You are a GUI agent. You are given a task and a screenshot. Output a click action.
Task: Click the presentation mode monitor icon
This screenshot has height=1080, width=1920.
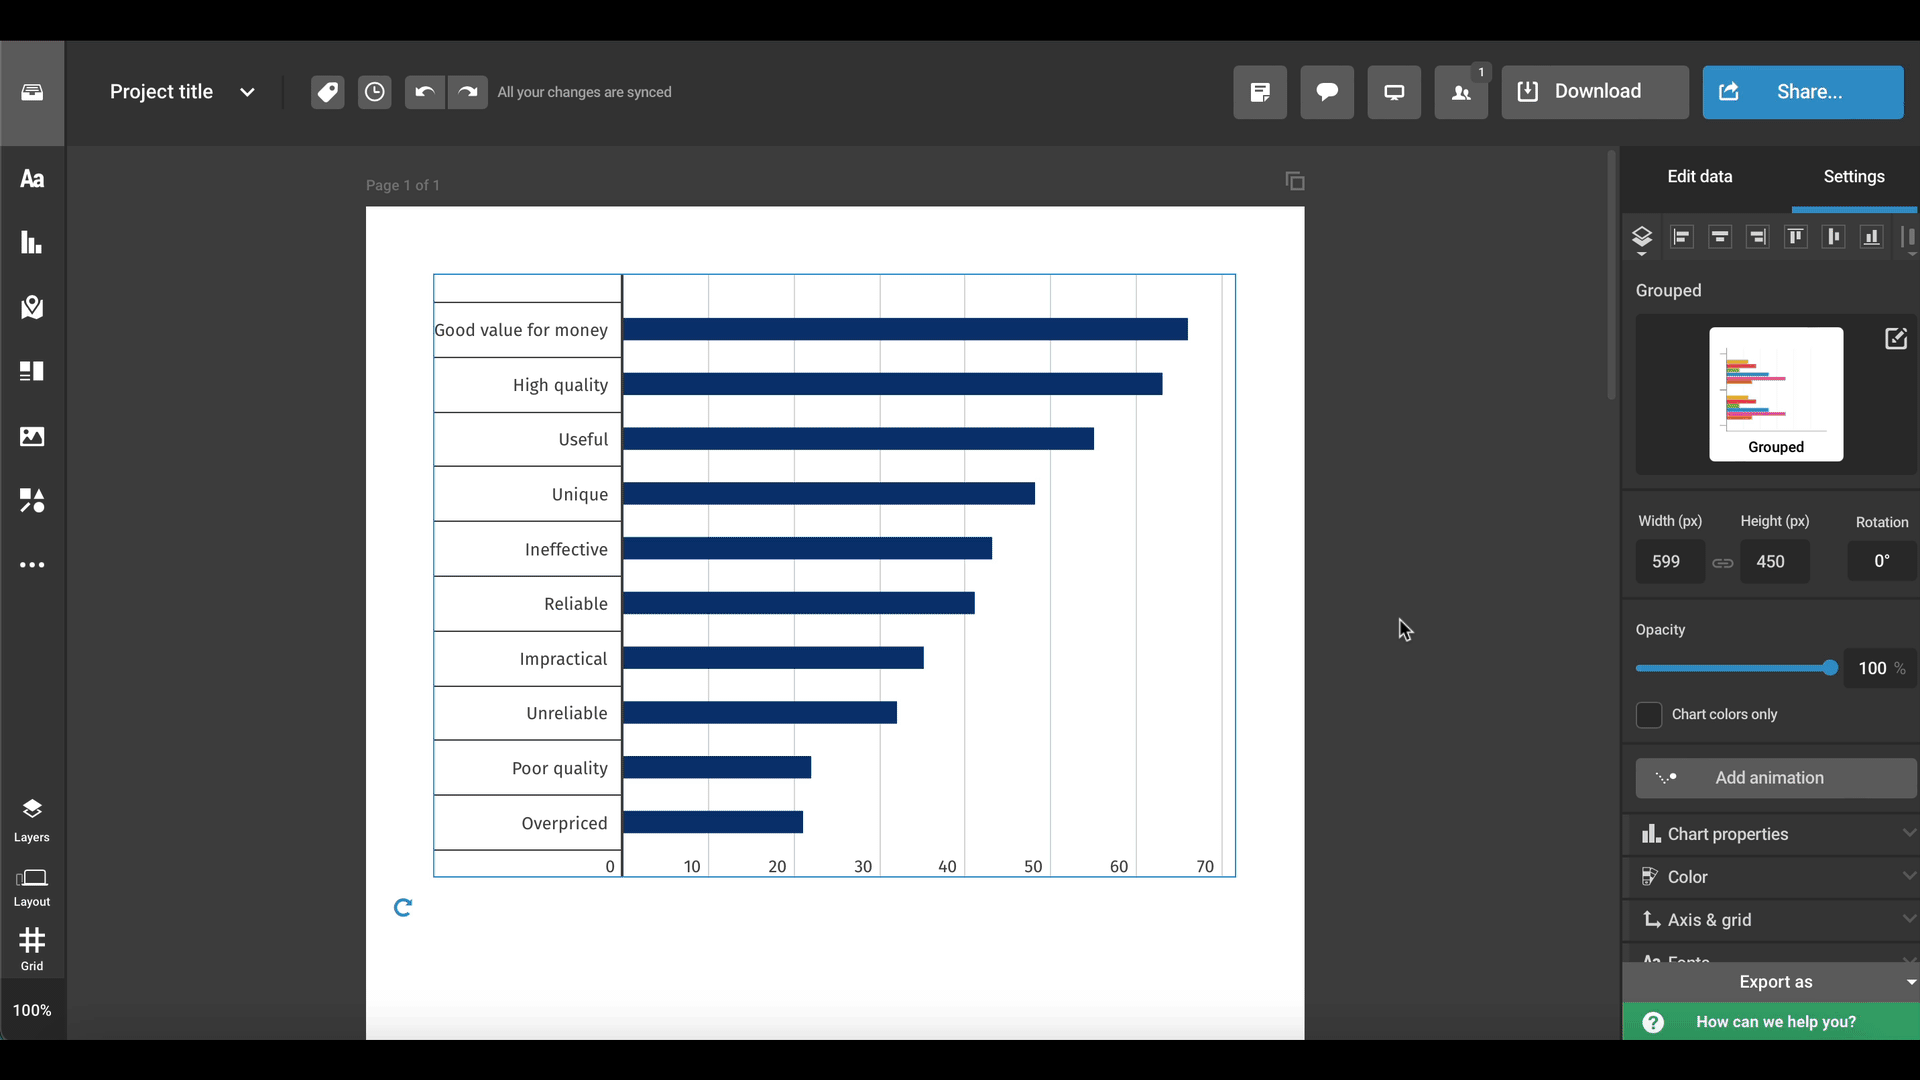[x=1394, y=92]
